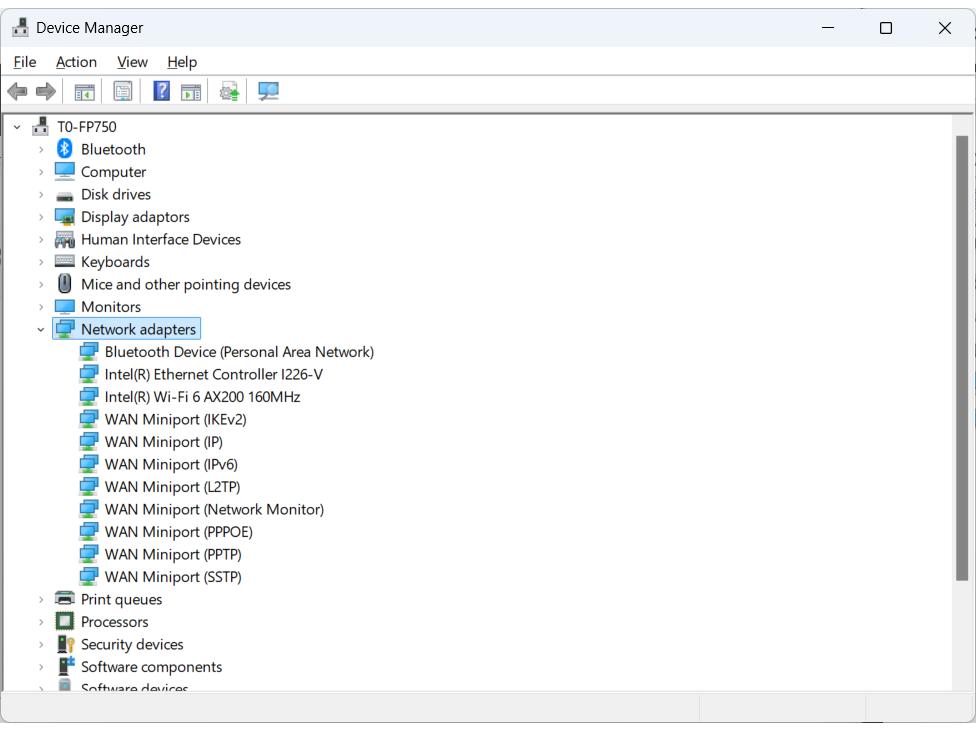Viewport: 976px width, 730px height.
Task: Select Human Interface Devices label
Action: tap(161, 239)
